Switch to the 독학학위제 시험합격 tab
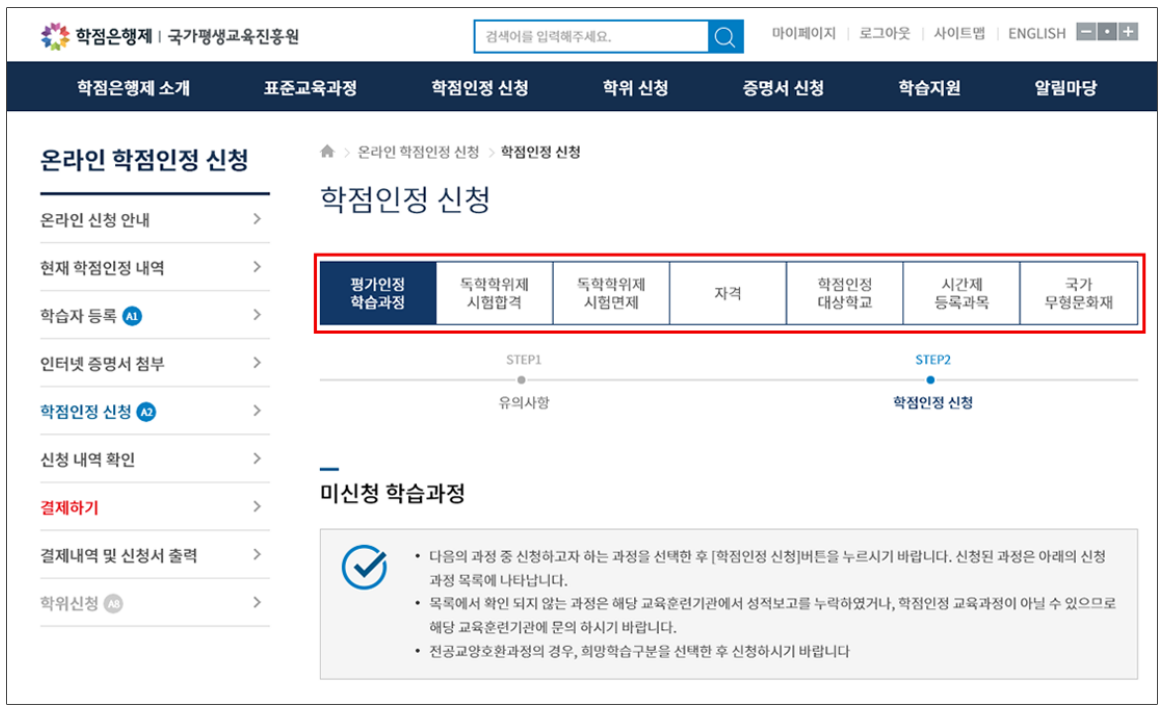This screenshot has height=713, width=1166. pos(495,292)
